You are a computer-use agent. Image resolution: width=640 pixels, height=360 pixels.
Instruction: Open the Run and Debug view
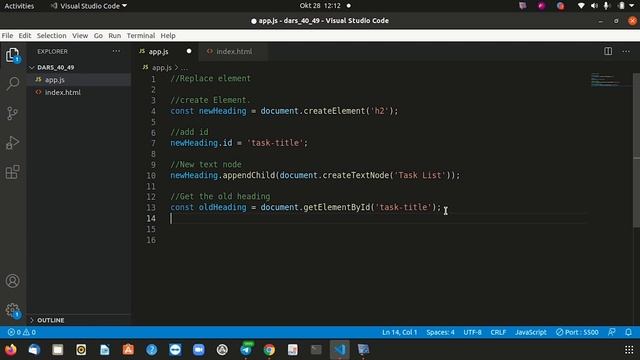(13, 142)
